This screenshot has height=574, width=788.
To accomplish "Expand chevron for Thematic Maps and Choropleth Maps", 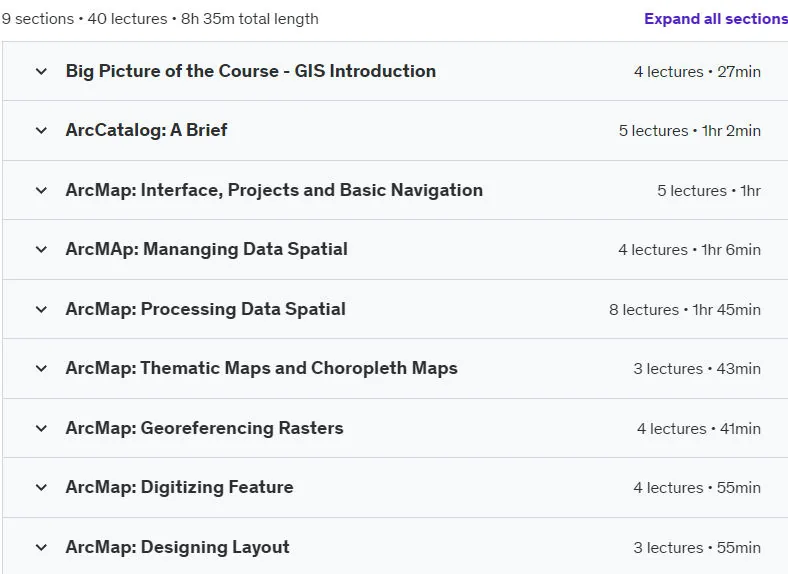I will tap(41, 368).
